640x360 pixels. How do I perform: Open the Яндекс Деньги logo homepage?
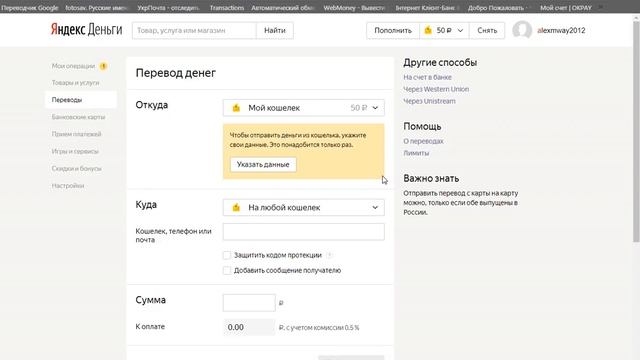[87, 30]
